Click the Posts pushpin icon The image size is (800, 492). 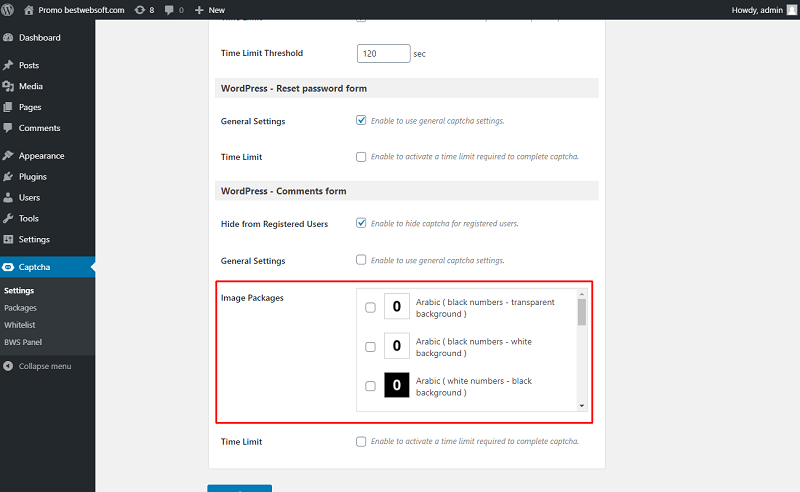tap(8, 65)
